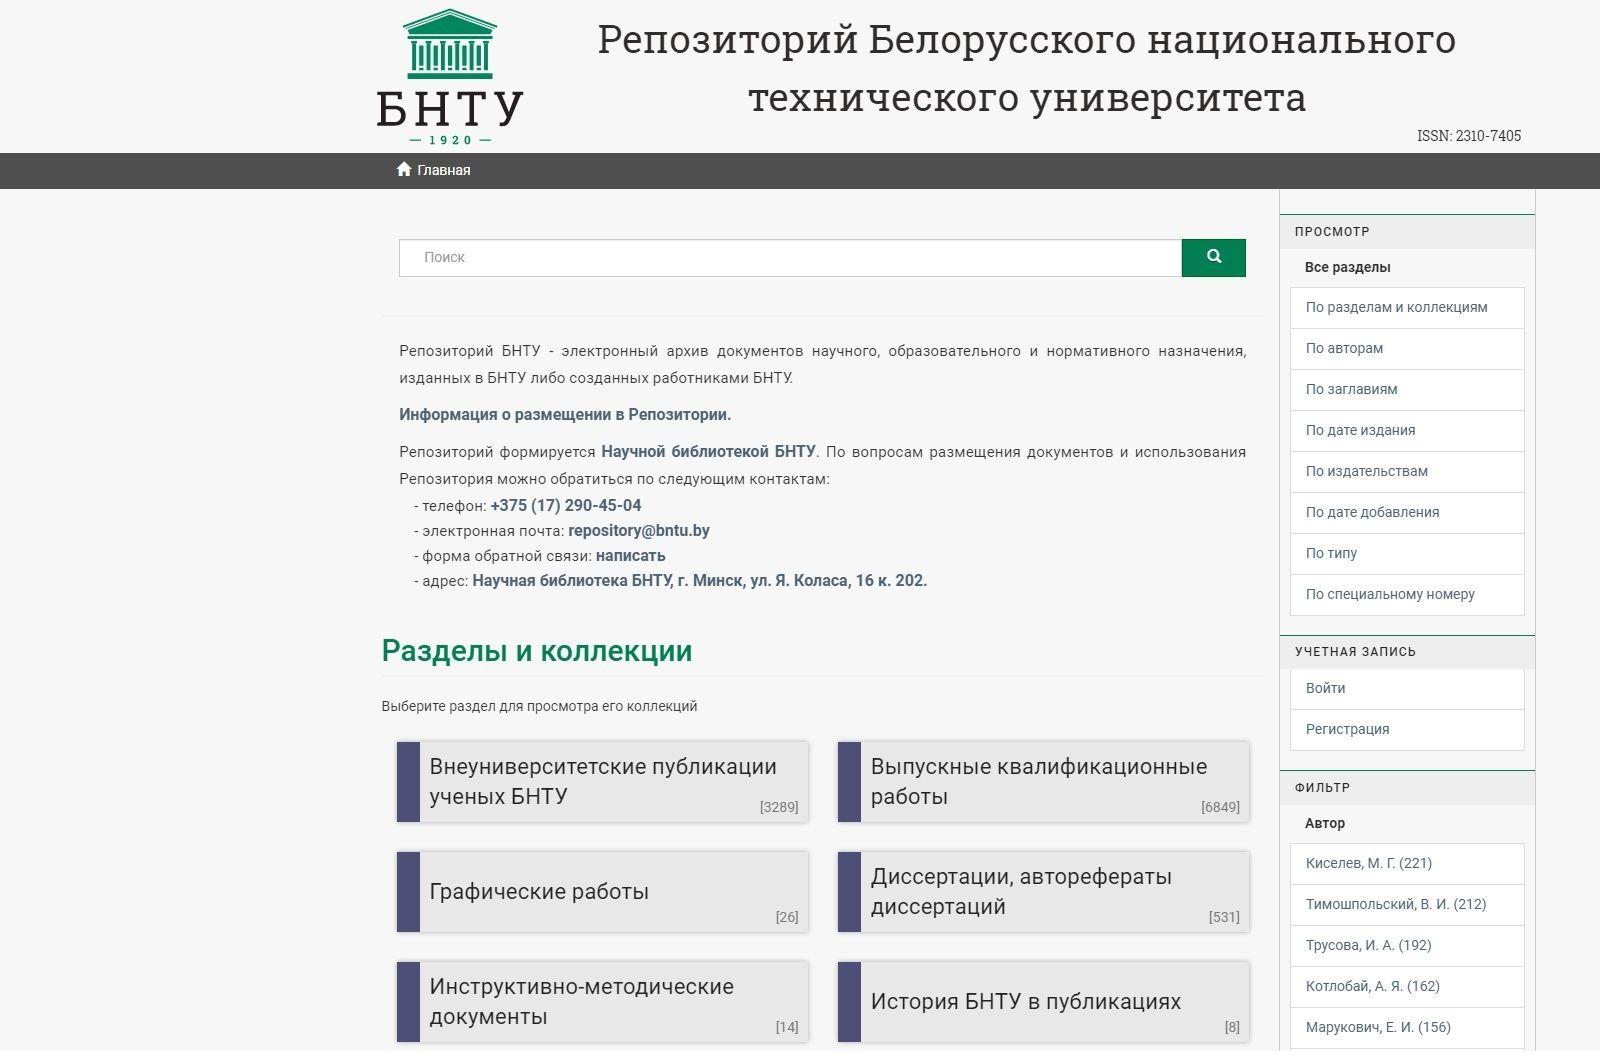This screenshot has height=1059, width=1600.
Task: Browse По авторам
Action: [1407, 348]
